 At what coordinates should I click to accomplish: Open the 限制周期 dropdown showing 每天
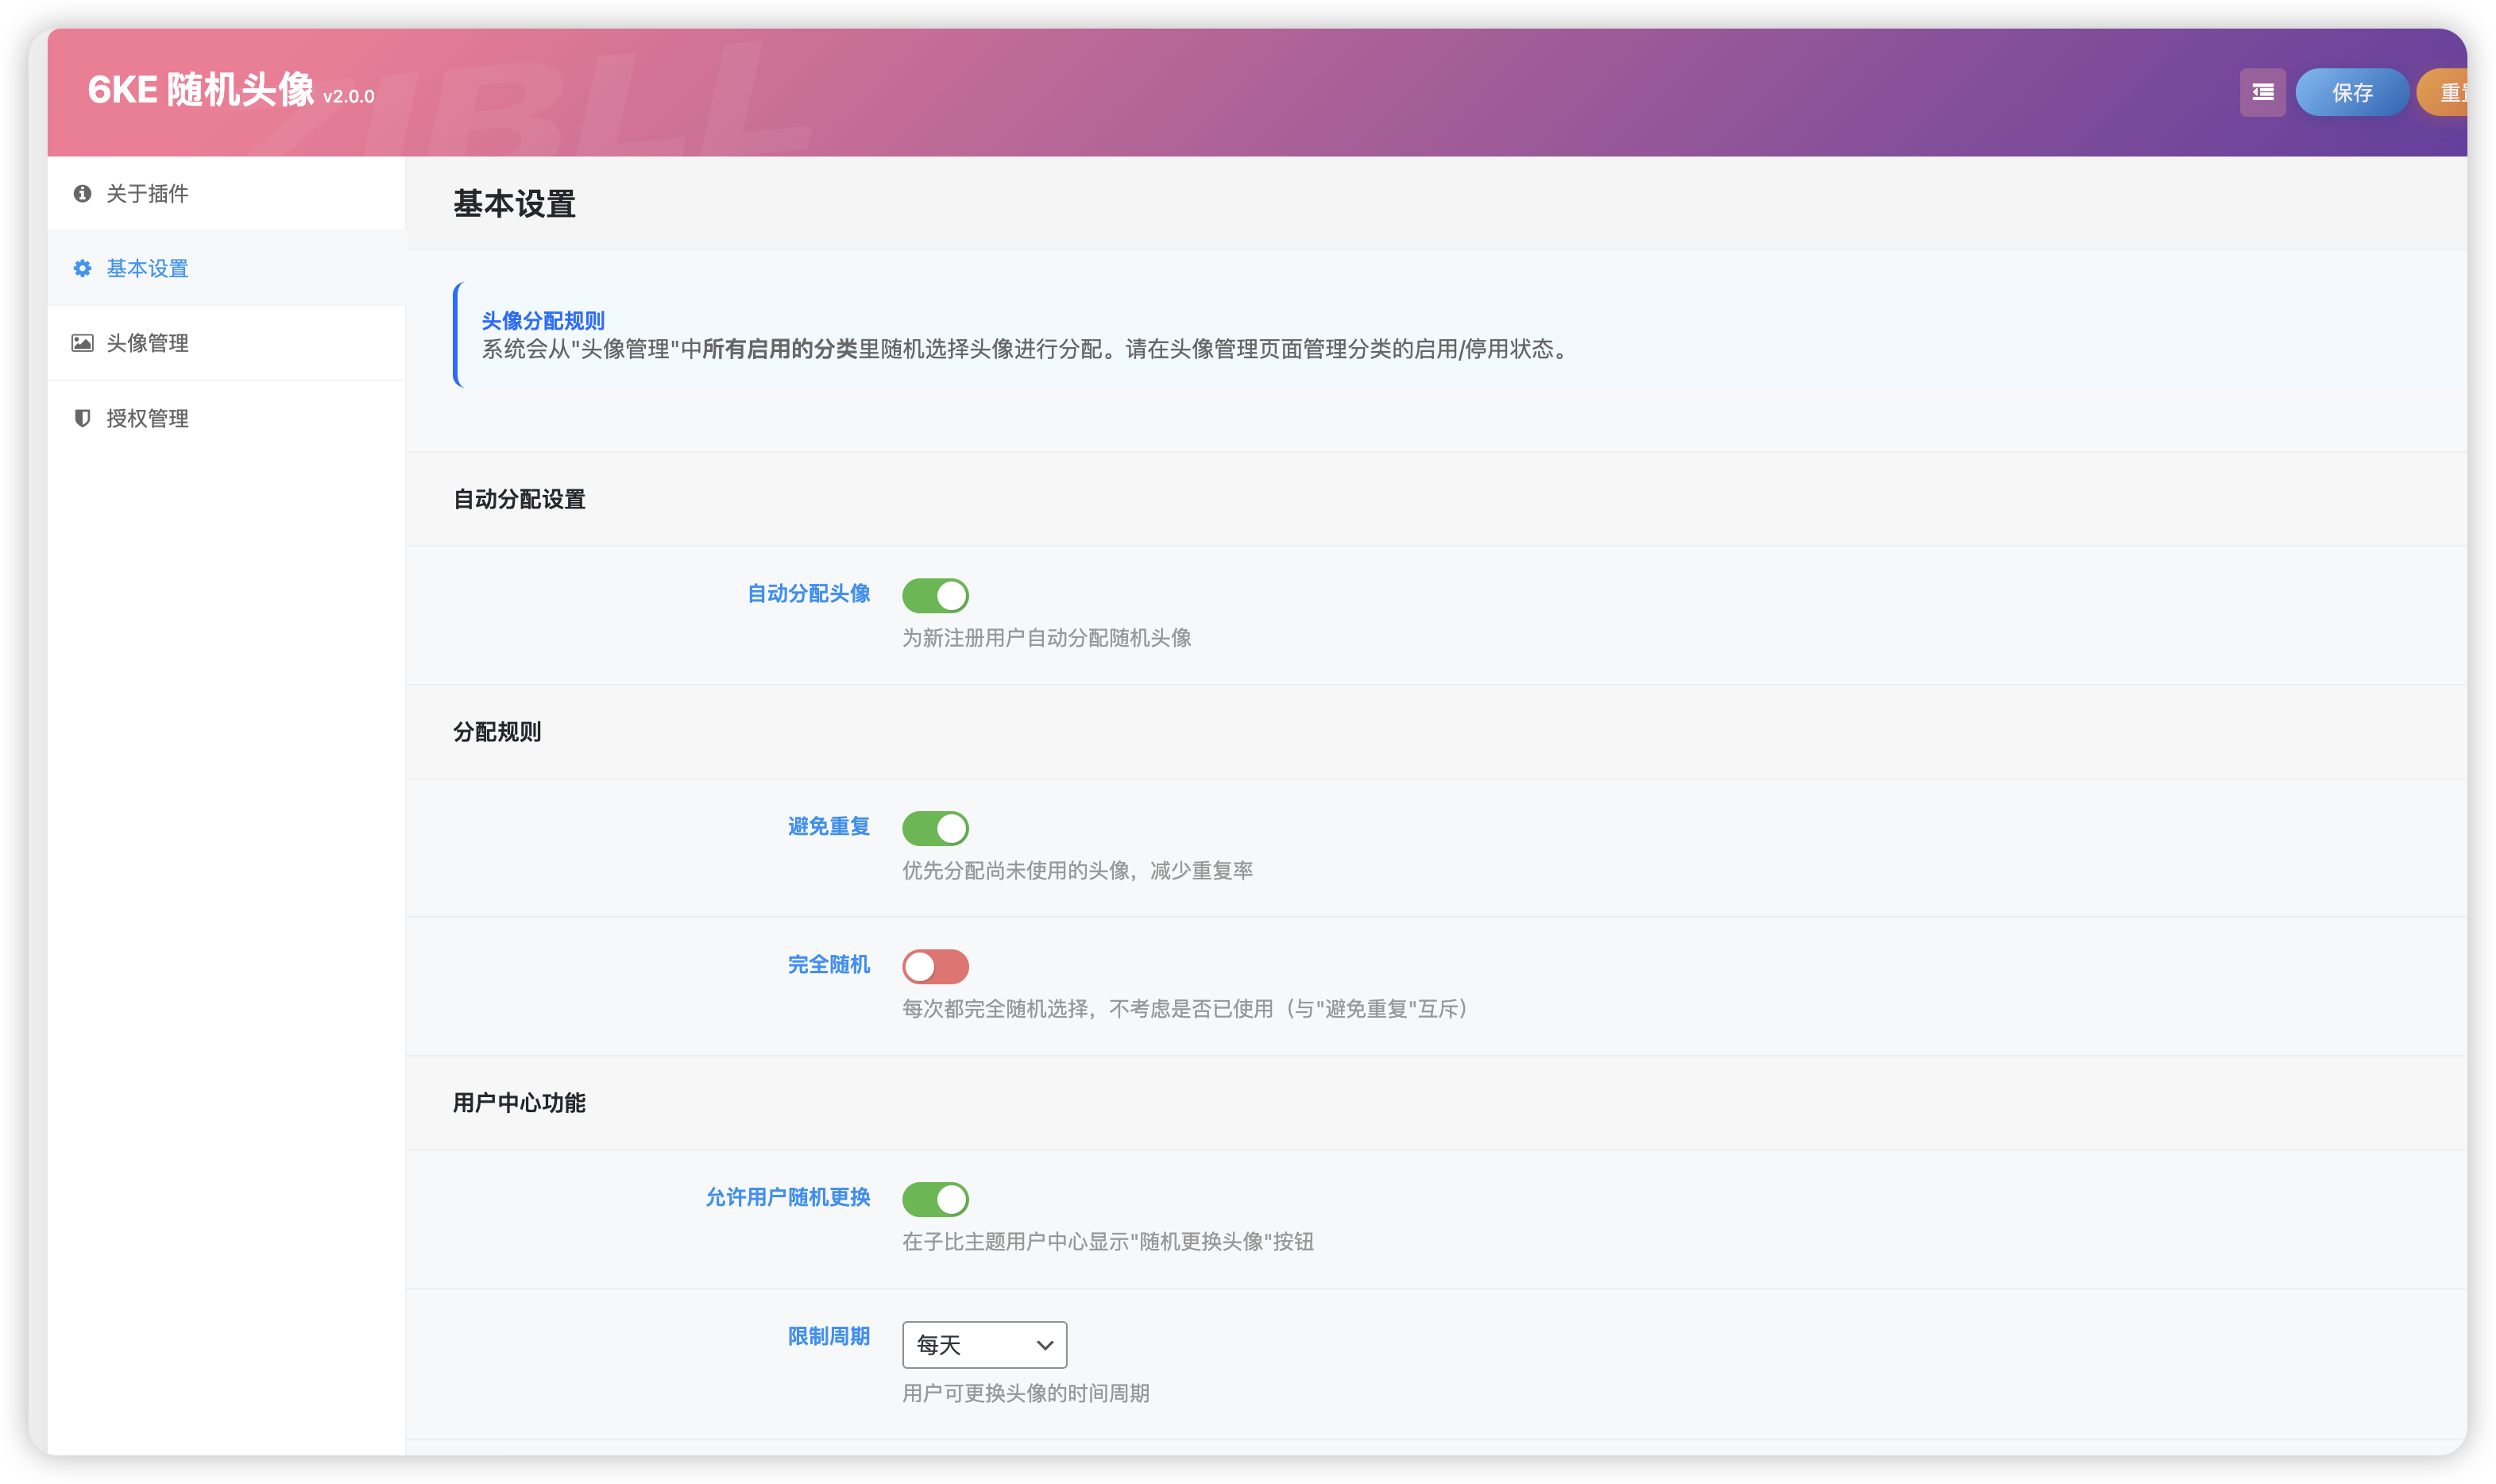(983, 1345)
